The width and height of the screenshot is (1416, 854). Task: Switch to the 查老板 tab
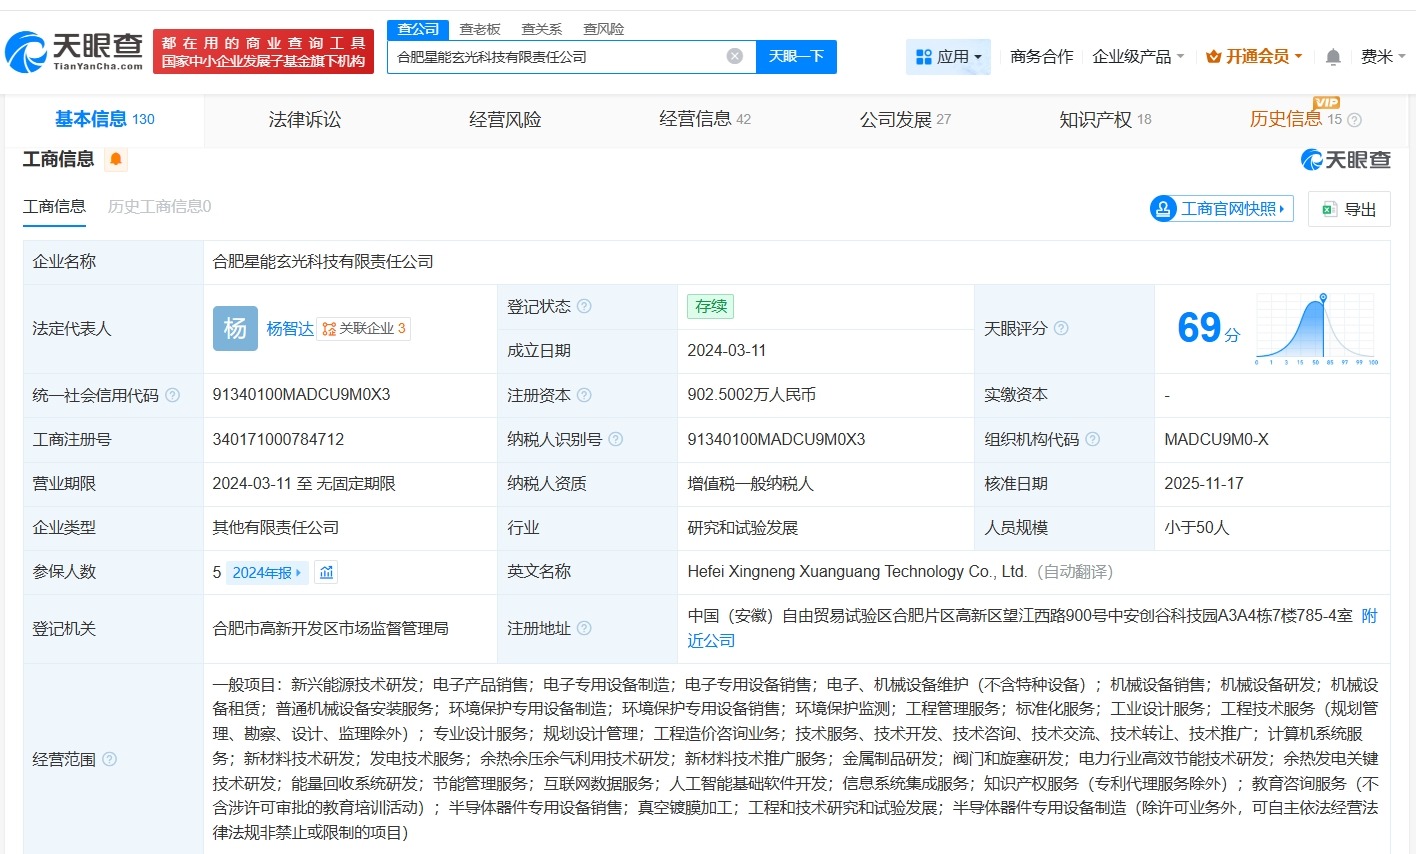pyautogui.click(x=480, y=29)
